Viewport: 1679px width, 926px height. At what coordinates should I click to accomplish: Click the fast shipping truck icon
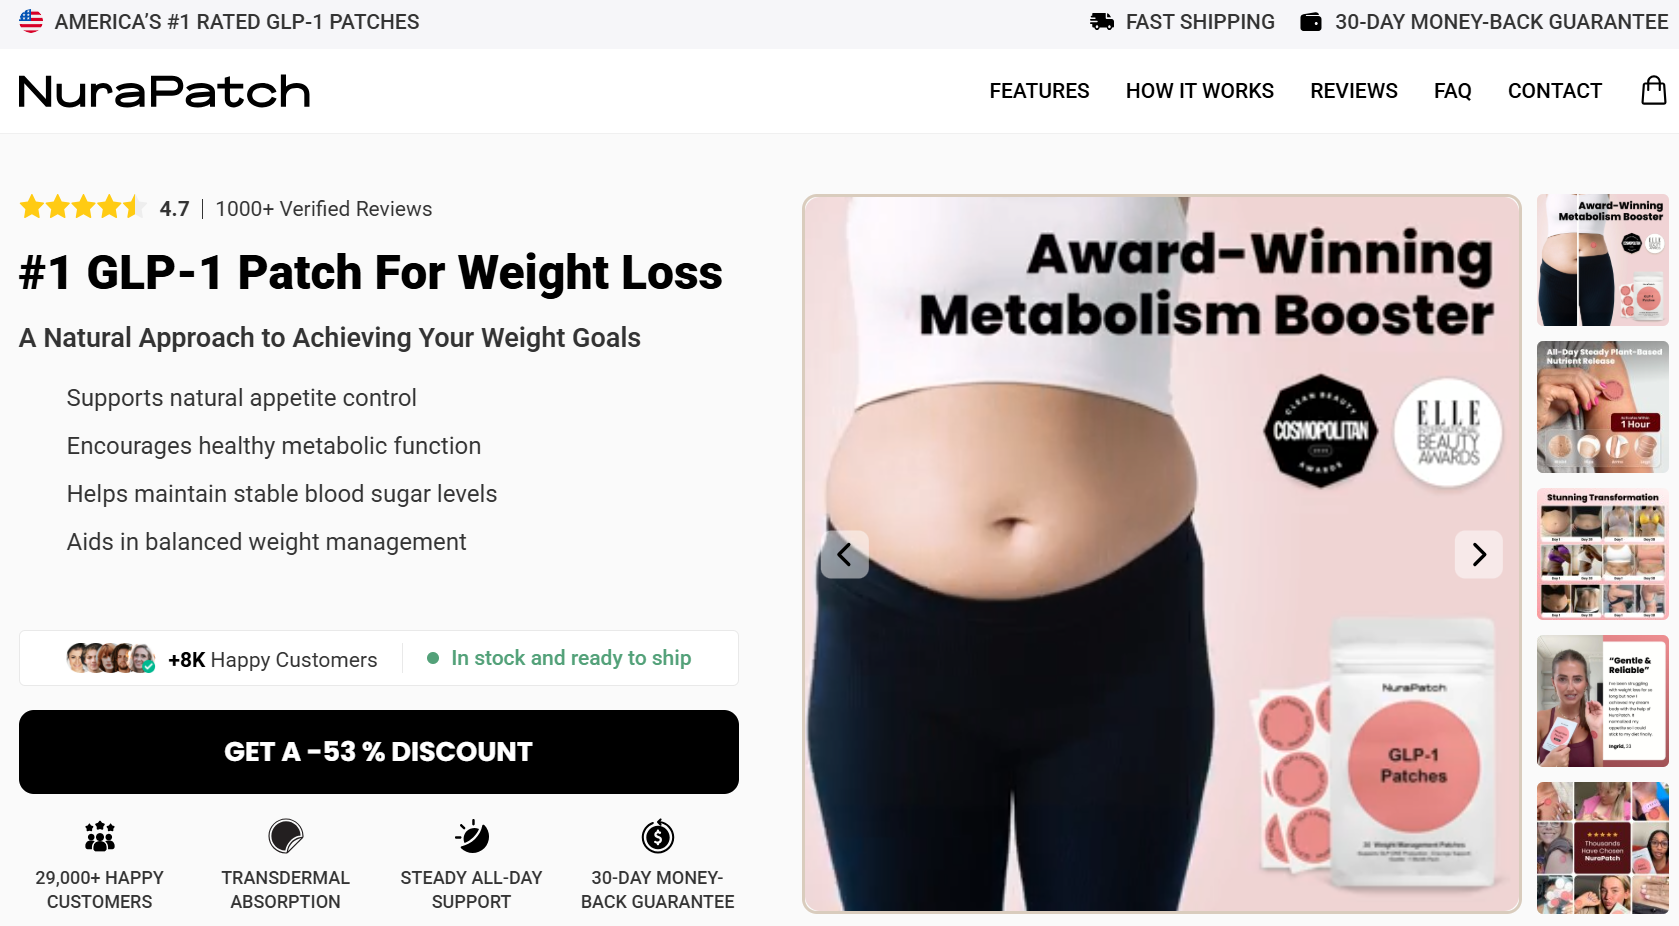click(1102, 21)
